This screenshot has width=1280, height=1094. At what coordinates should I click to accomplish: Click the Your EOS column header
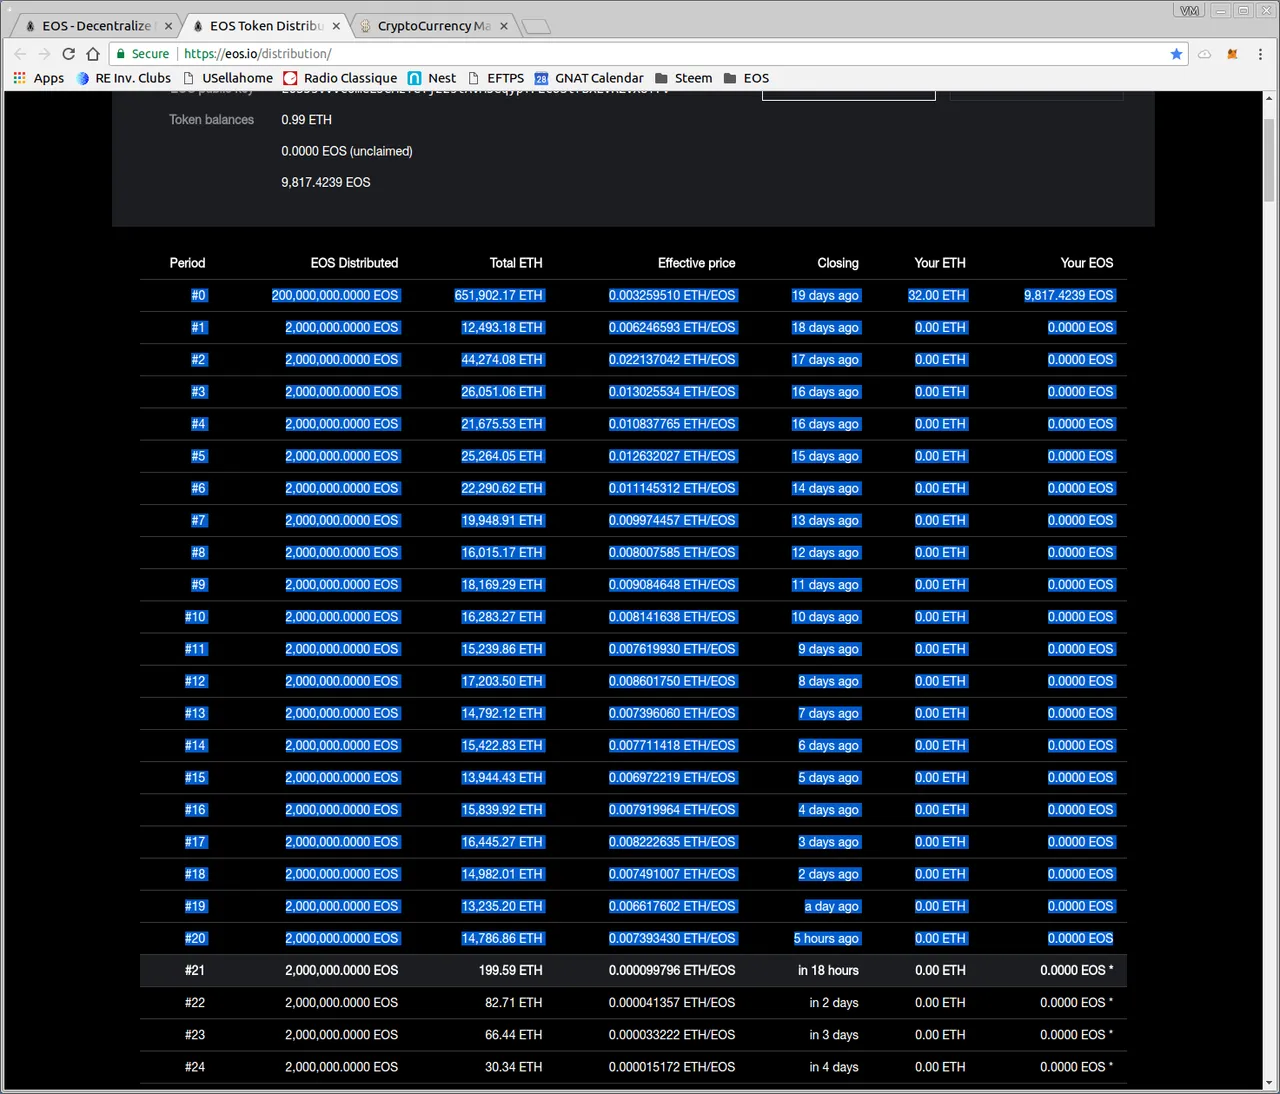[1087, 263]
